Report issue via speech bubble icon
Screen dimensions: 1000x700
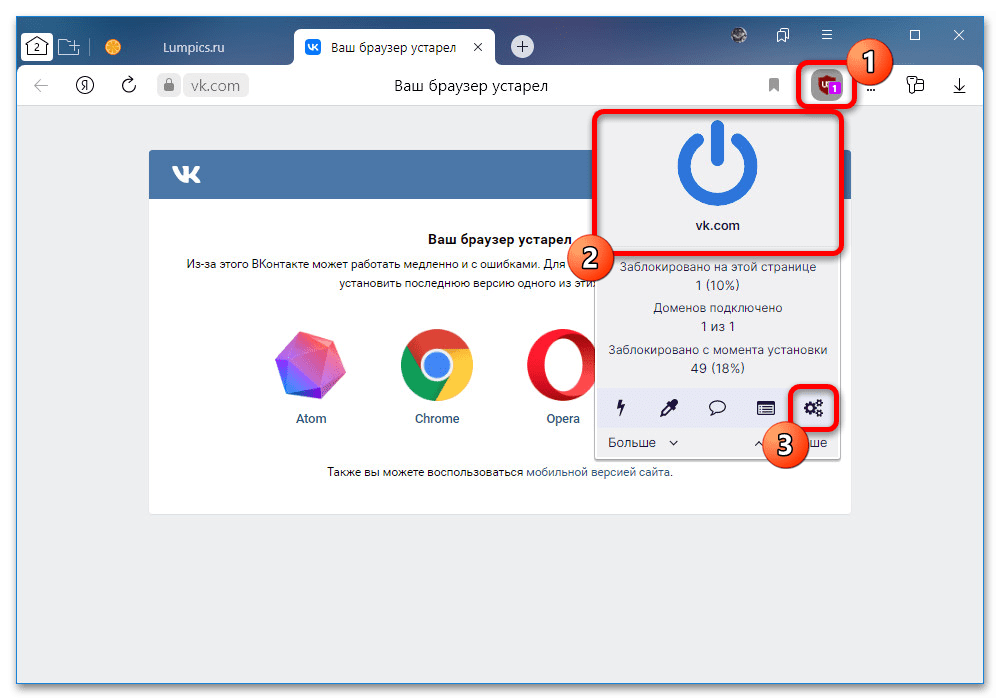[x=717, y=407]
